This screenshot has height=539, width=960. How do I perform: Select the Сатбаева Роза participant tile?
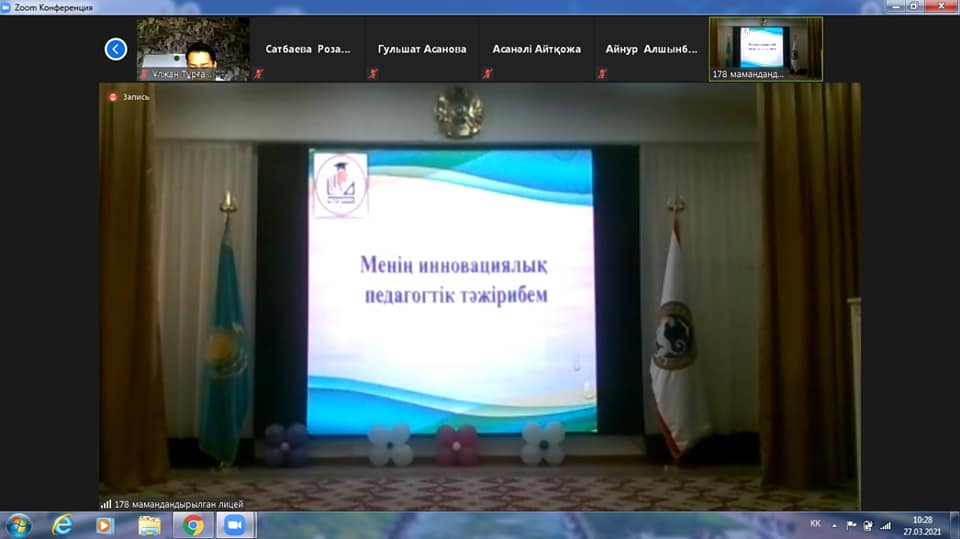point(307,49)
